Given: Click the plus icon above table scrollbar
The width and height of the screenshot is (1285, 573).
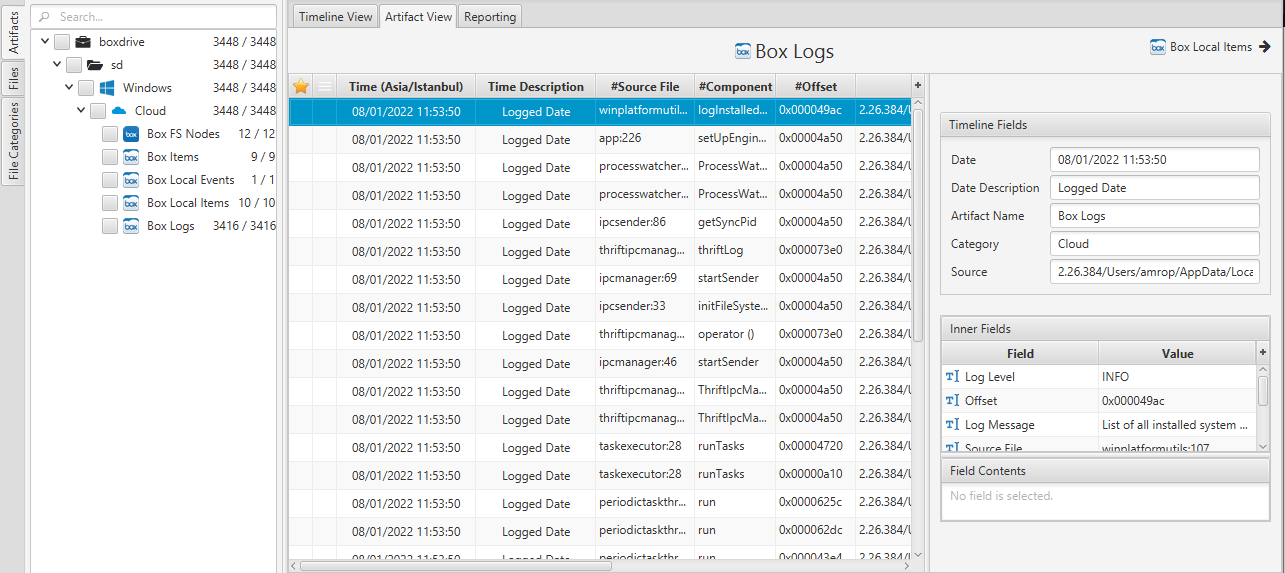Looking at the screenshot, I should pyautogui.click(x=918, y=86).
